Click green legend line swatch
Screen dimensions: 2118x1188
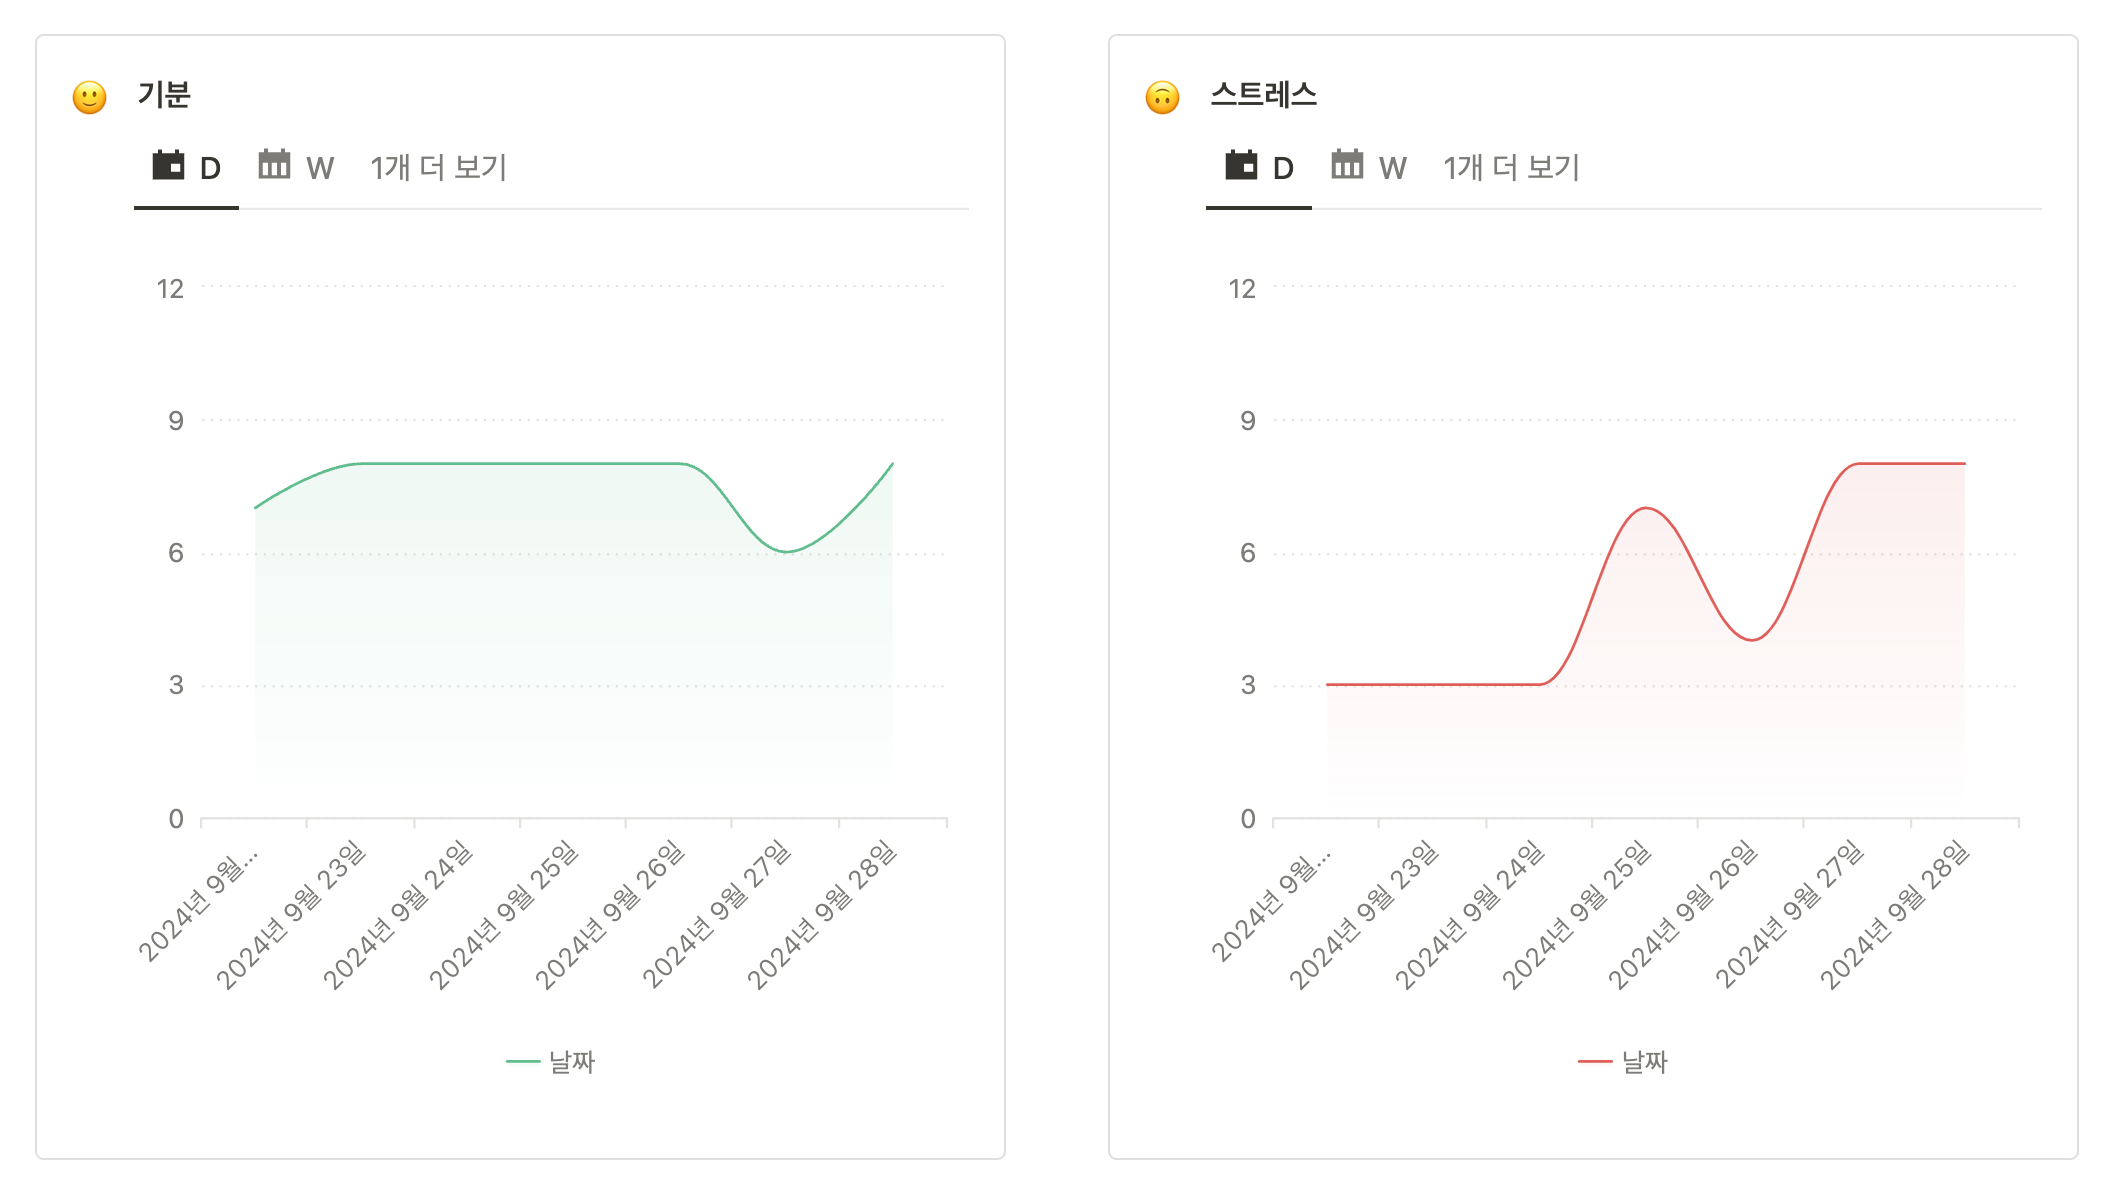(x=523, y=1061)
